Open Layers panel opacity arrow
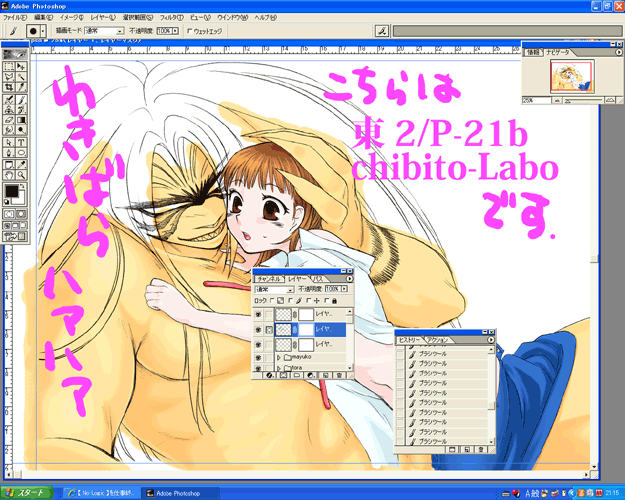The image size is (625, 500). 344,288
